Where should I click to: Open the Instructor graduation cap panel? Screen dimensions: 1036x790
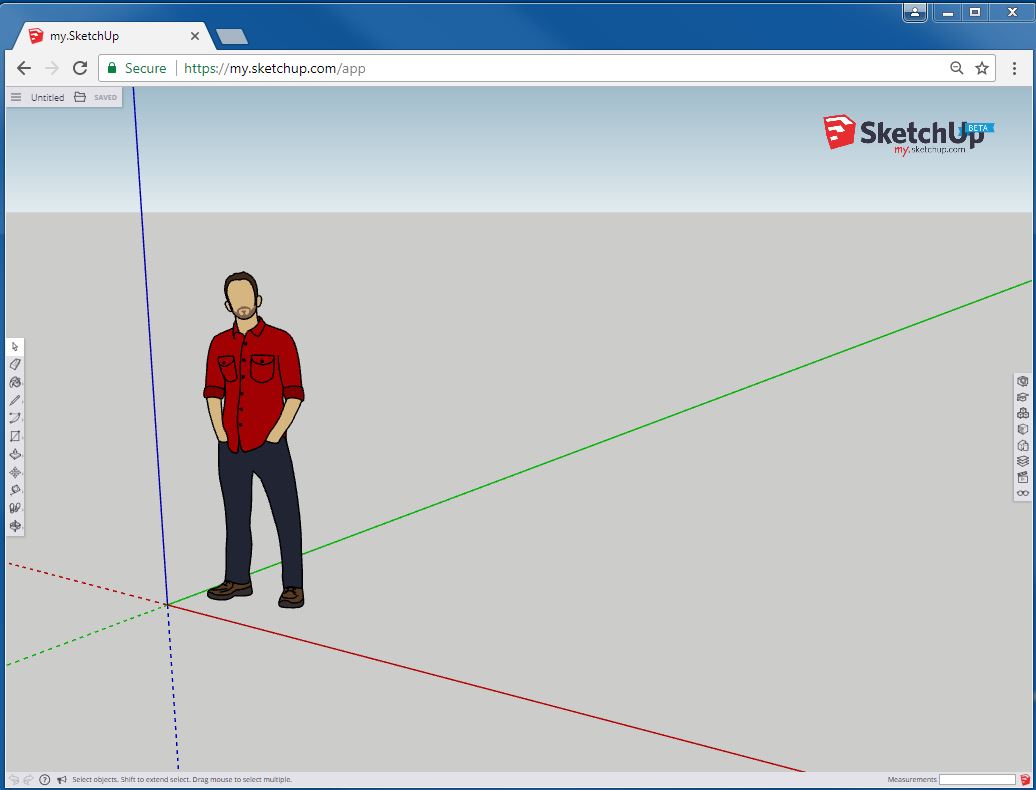(1022, 397)
